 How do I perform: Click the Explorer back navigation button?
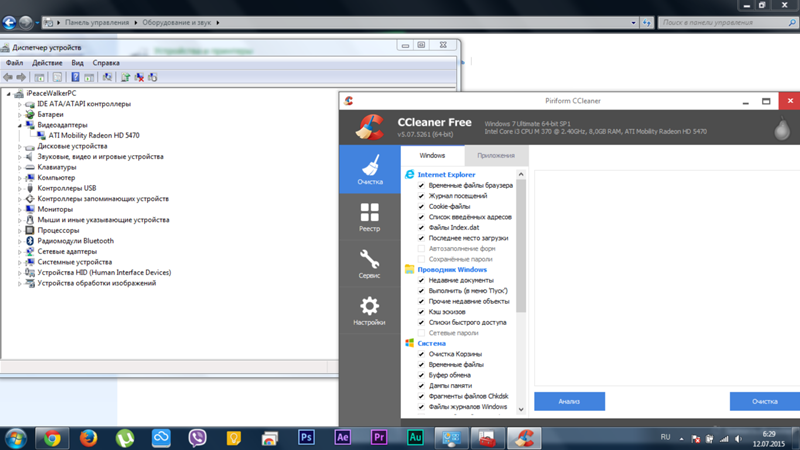click(x=9, y=22)
